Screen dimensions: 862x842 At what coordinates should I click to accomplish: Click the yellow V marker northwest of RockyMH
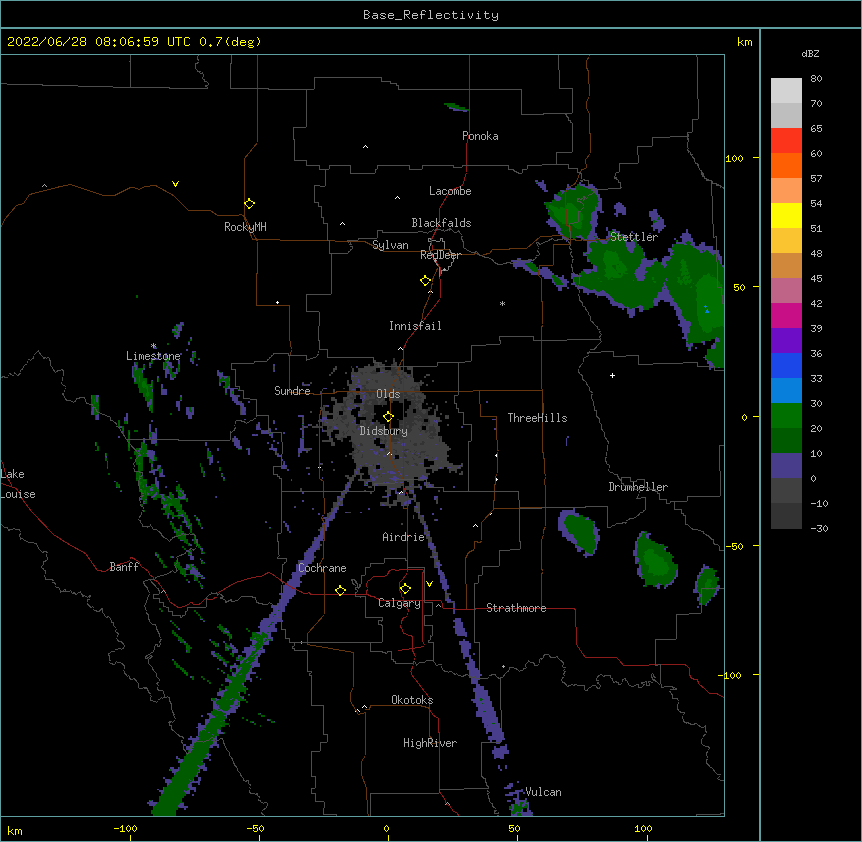[175, 184]
